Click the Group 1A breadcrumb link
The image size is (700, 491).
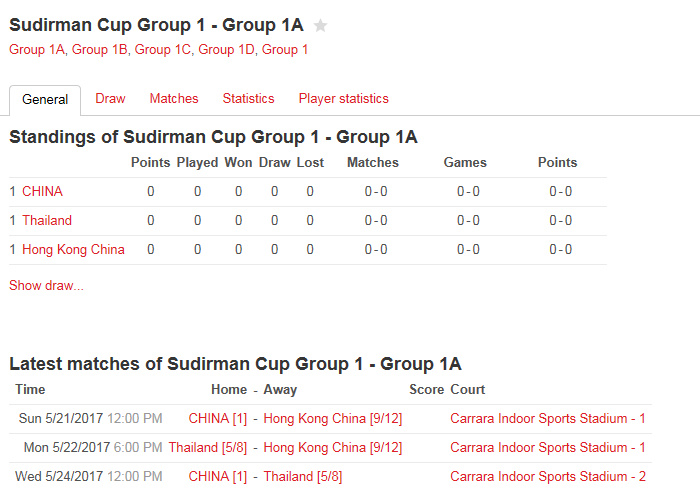coord(37,49)
